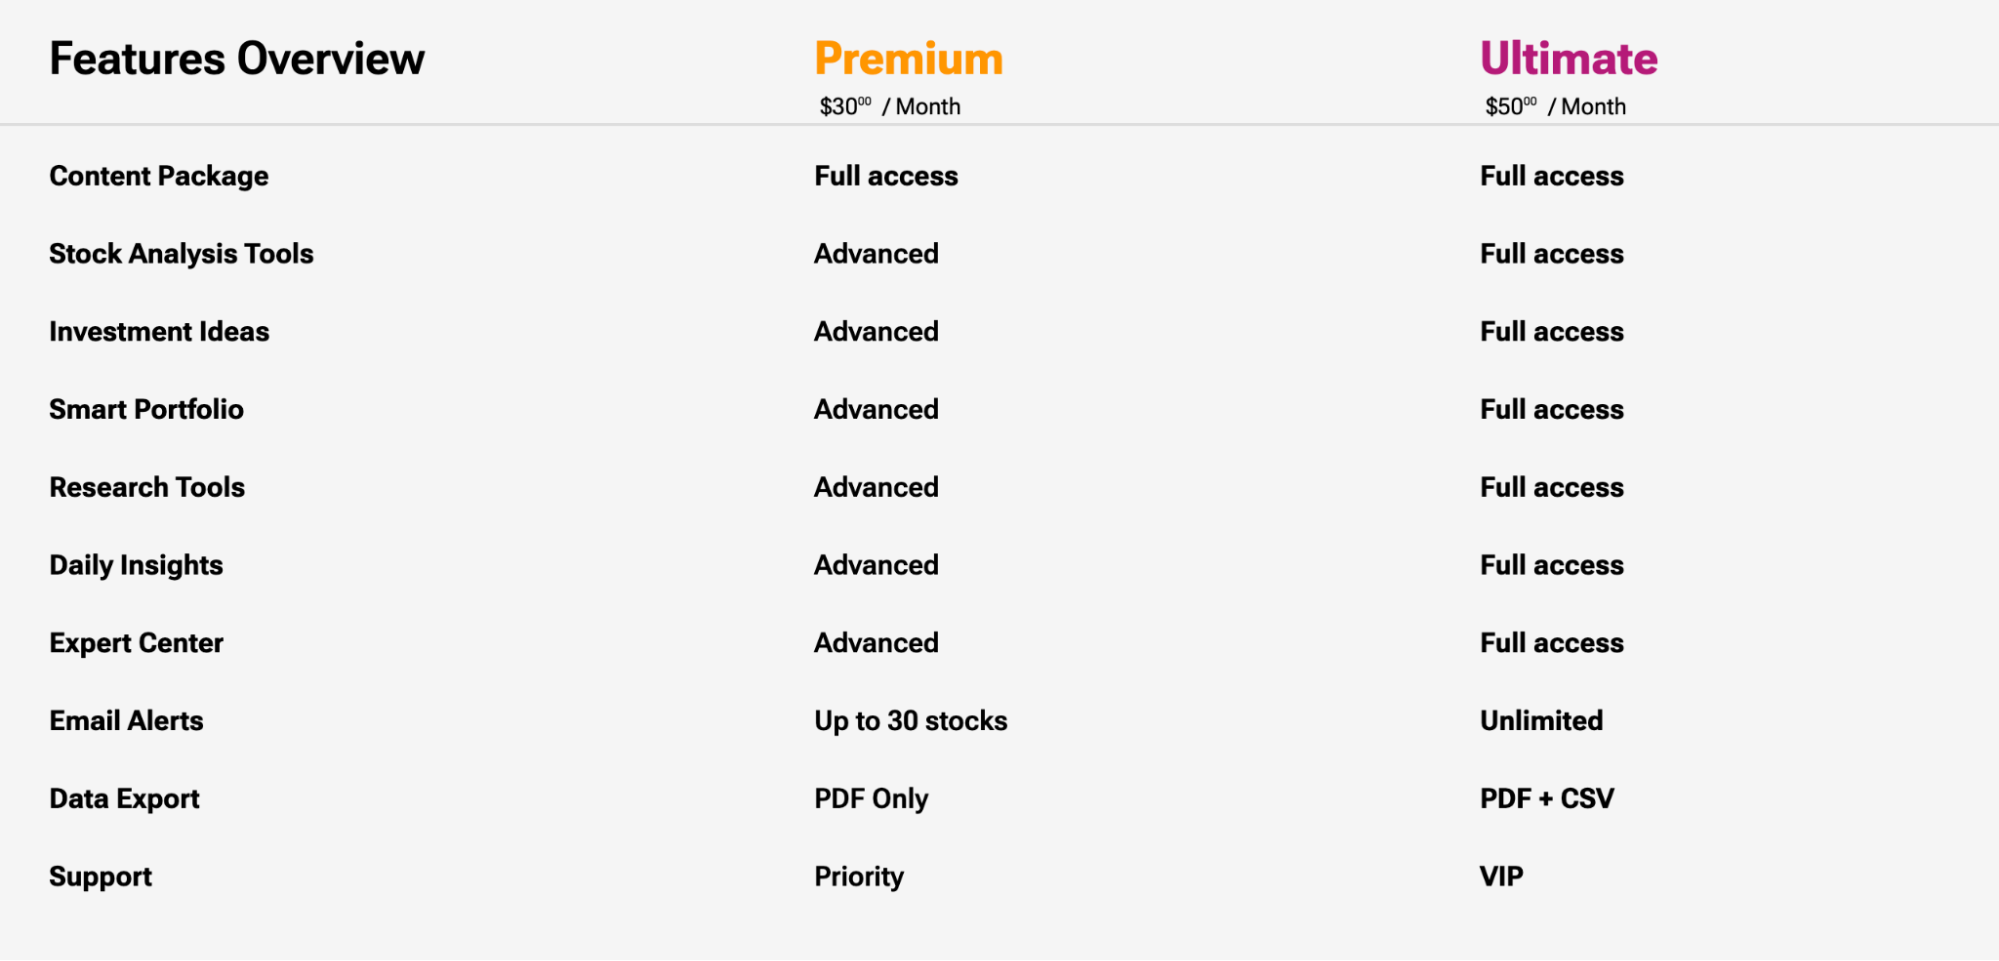Click the Support feature label
Image resolution: width=1999 pixels, height=961 pixels.
pos(100,876)
